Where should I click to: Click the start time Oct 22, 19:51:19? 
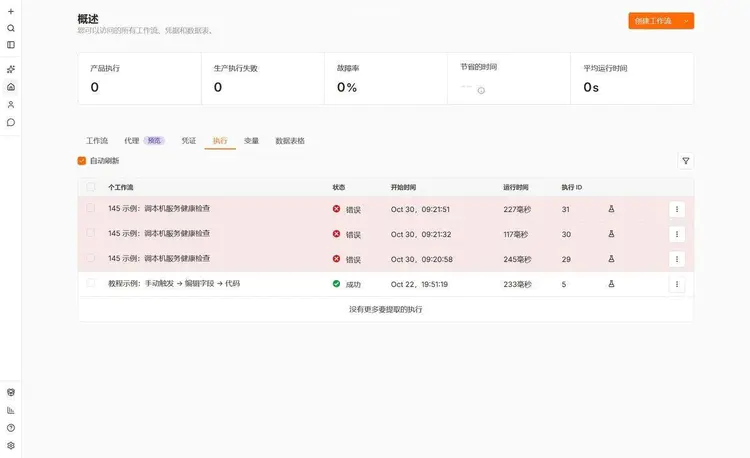pyautogui.click(x=419, y=284)
